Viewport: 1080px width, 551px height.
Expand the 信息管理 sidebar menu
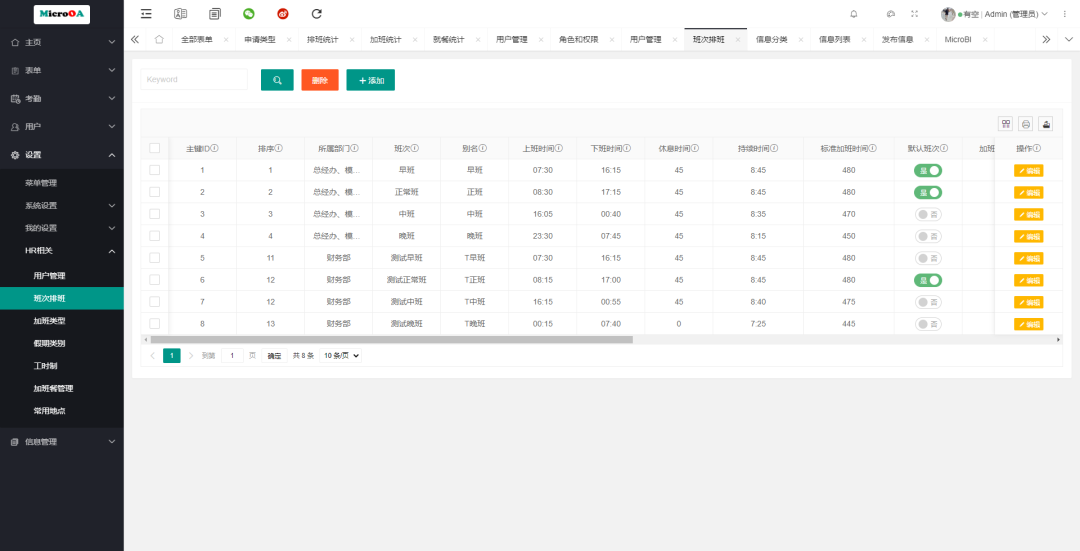pos(62,441)
